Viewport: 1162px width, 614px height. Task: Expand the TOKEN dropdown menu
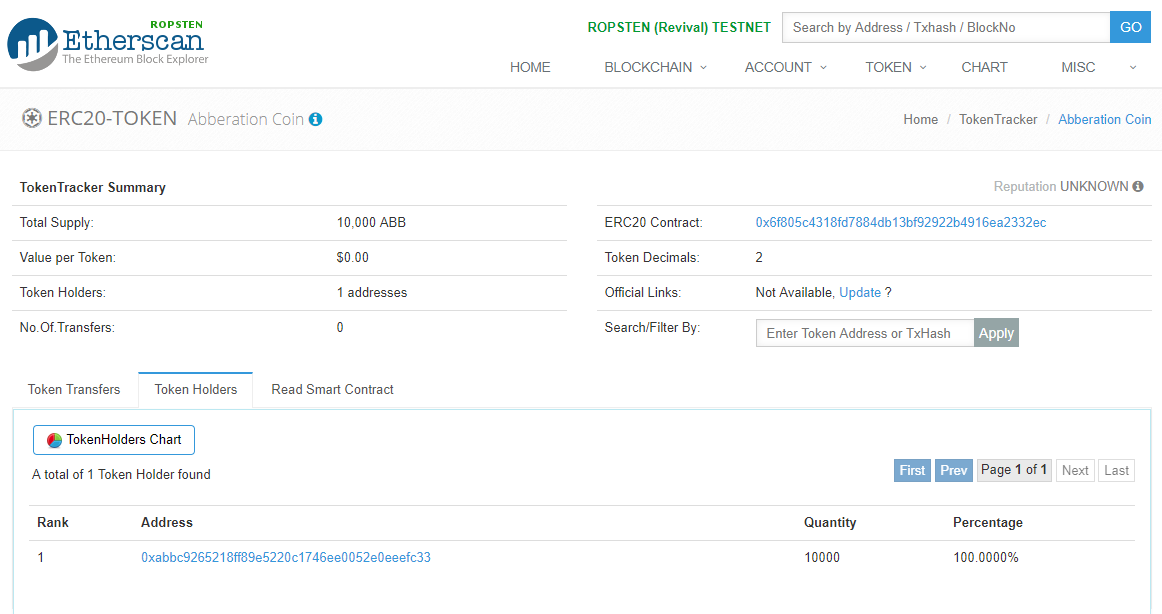pyautogui.click(x=896, y=67)
